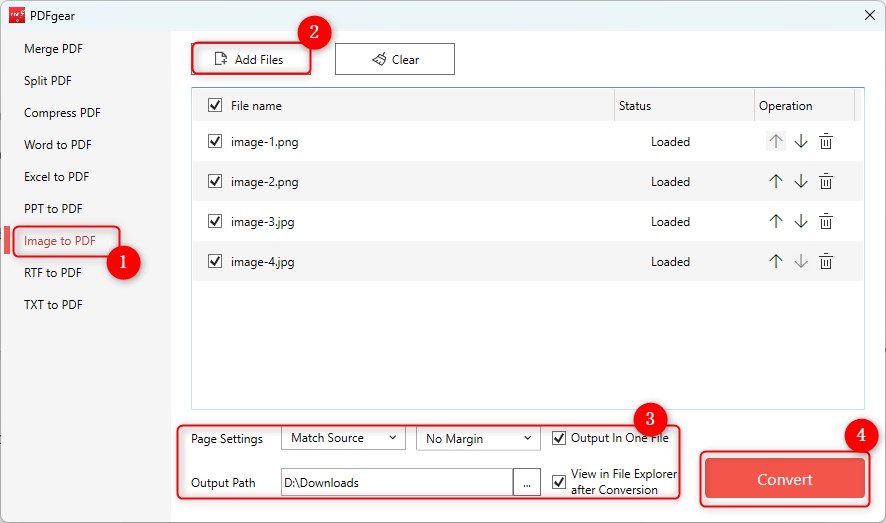The width and height of the screenshot is (886, 523).
Task: Toggle the Output In One File checkbox
Action: click(559, 438)
